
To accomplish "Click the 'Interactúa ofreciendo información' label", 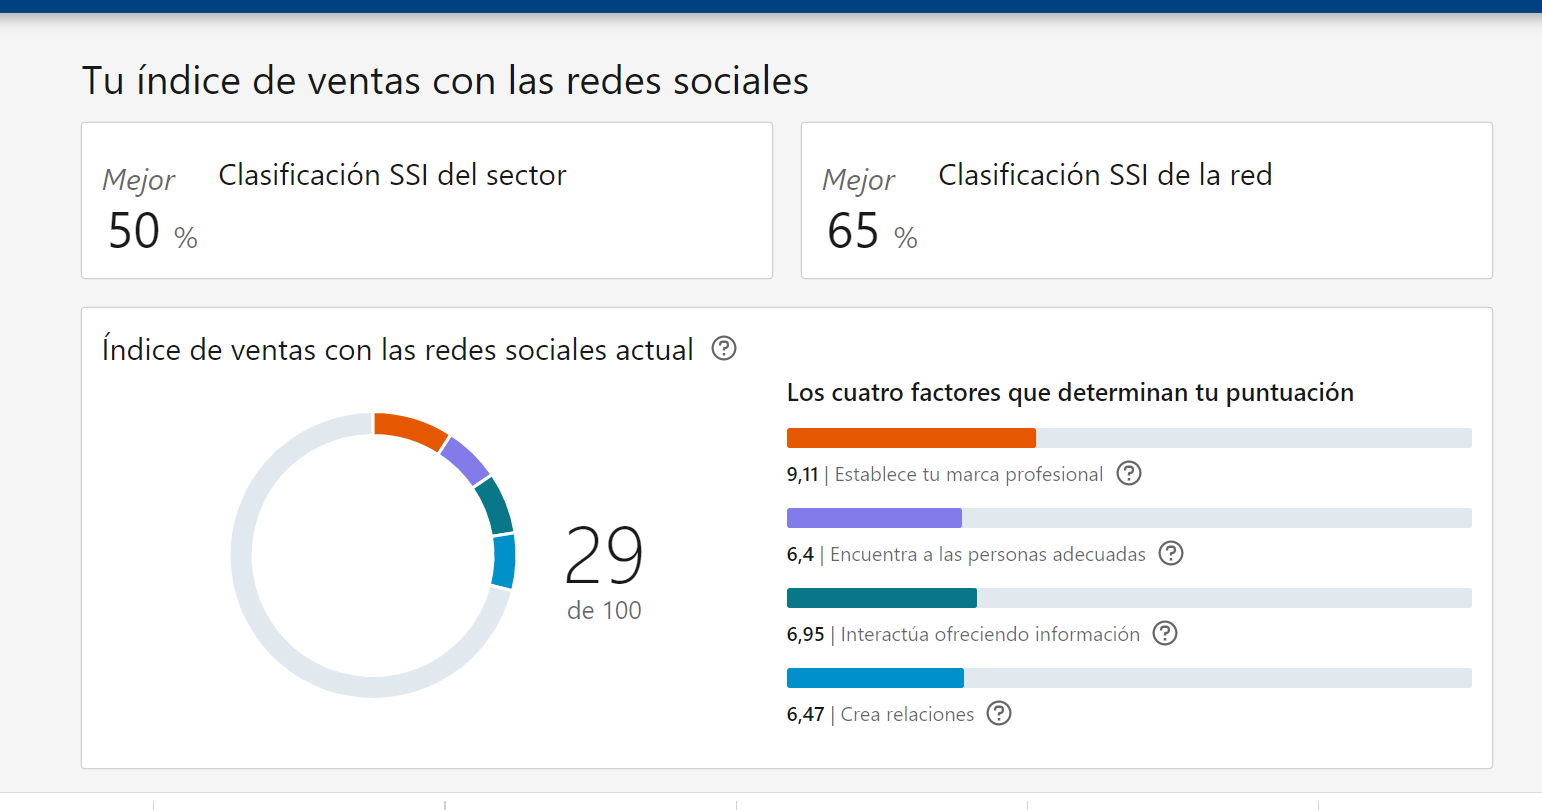I will click(990, 634).
